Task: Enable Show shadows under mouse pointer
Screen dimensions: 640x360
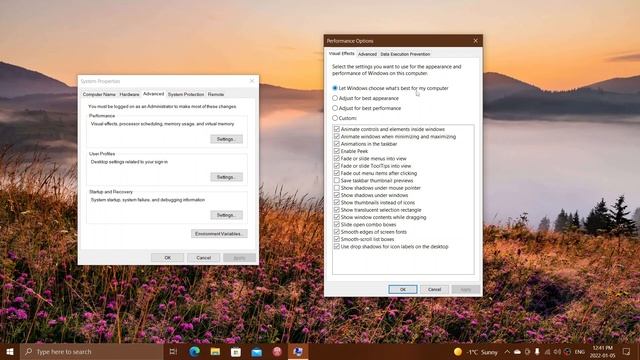Action: click(x=337, y=188)
